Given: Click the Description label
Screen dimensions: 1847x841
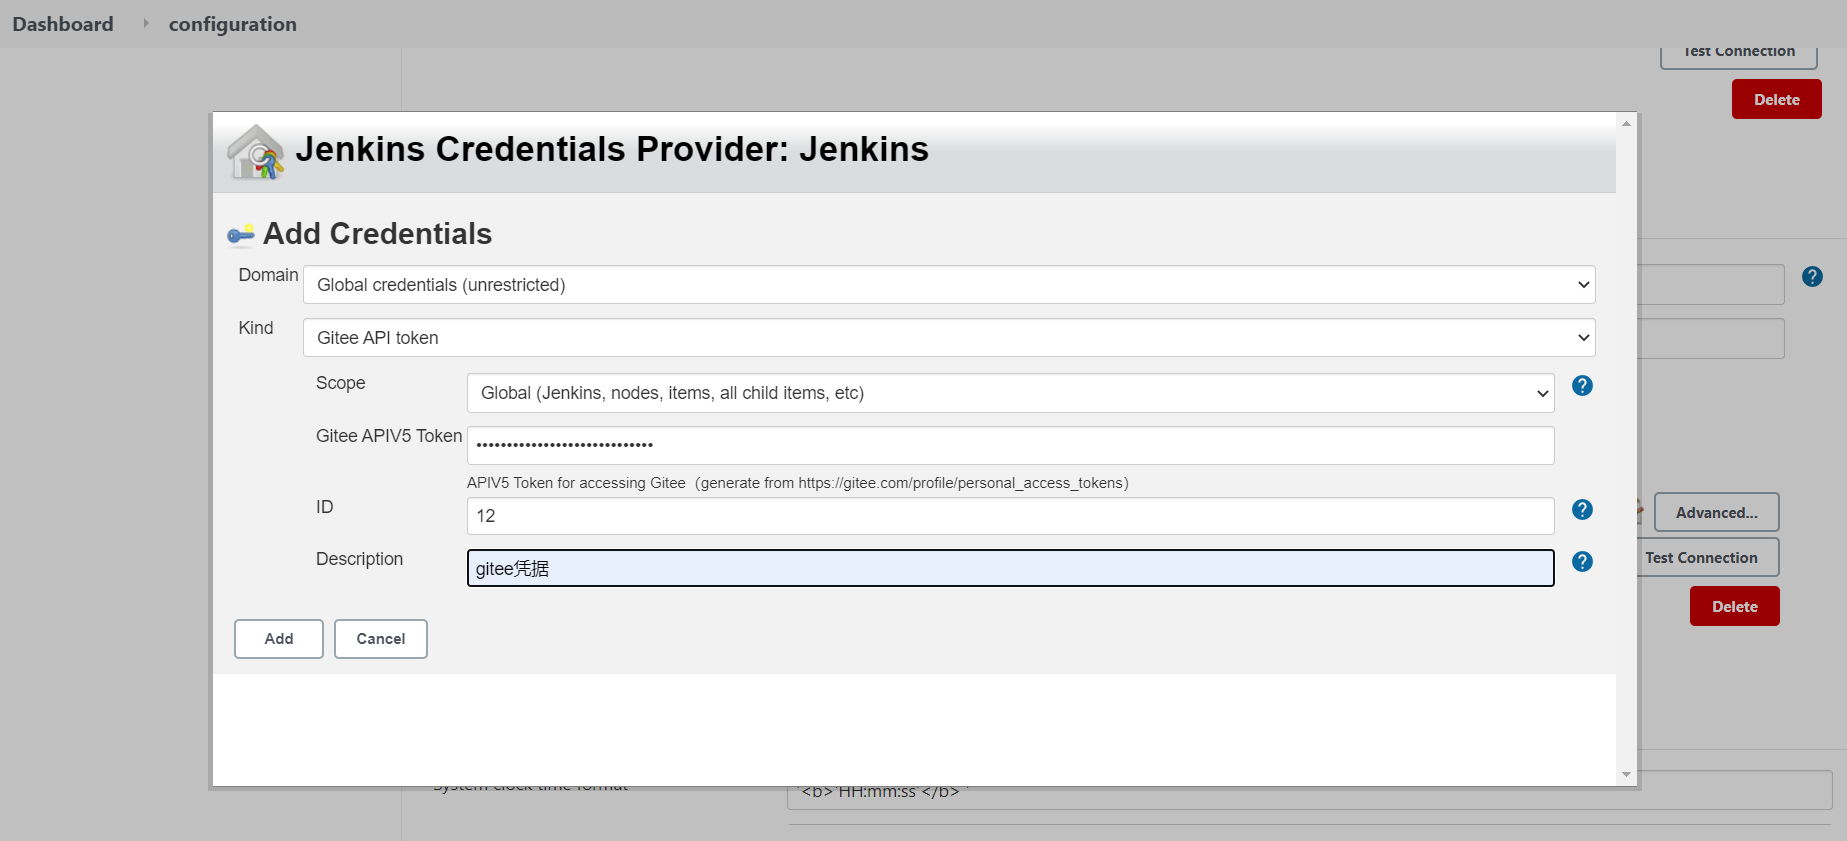Looking at the screenshot, I should [x=360, y=559].
